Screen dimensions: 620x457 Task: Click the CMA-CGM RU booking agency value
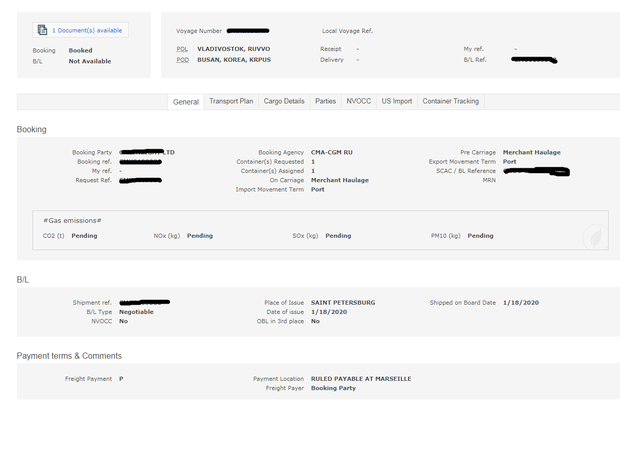pyautogui.click(x=332, y=152)
